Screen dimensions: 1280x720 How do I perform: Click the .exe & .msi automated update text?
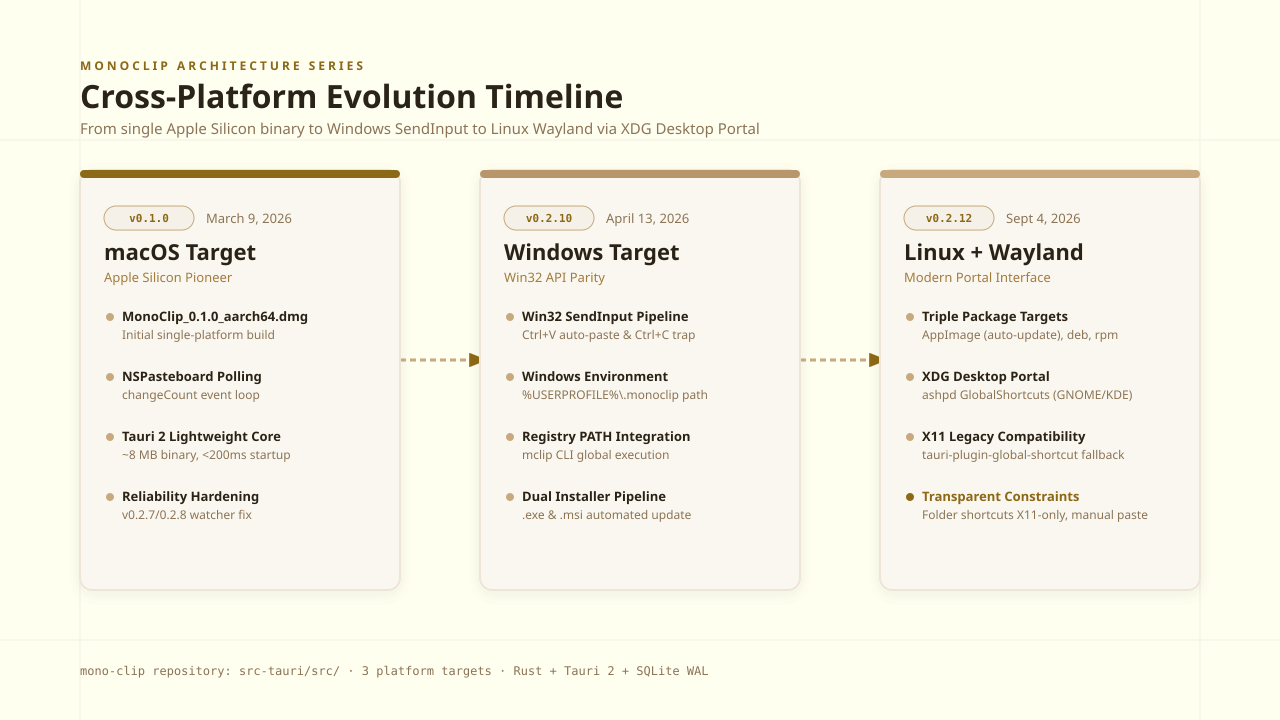pos(606,515)
